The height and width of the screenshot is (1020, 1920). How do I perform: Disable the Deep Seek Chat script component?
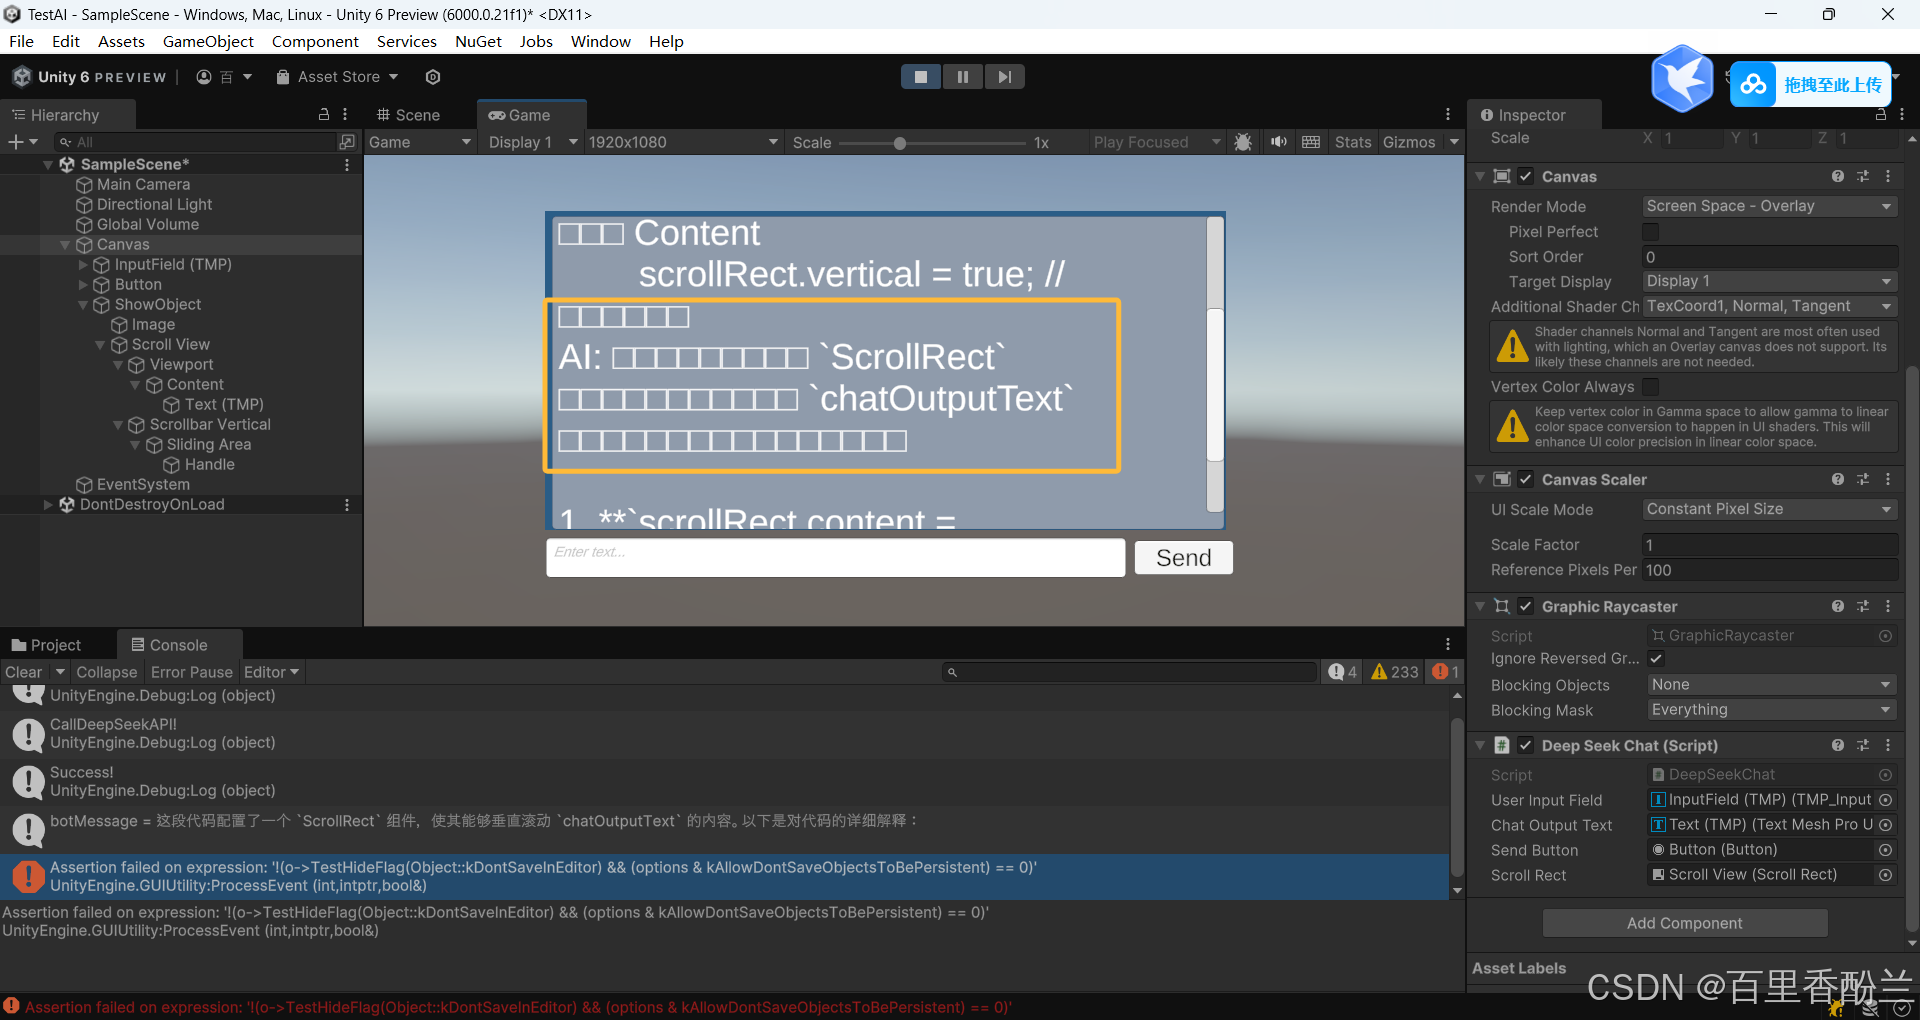tap(1526, 745)
